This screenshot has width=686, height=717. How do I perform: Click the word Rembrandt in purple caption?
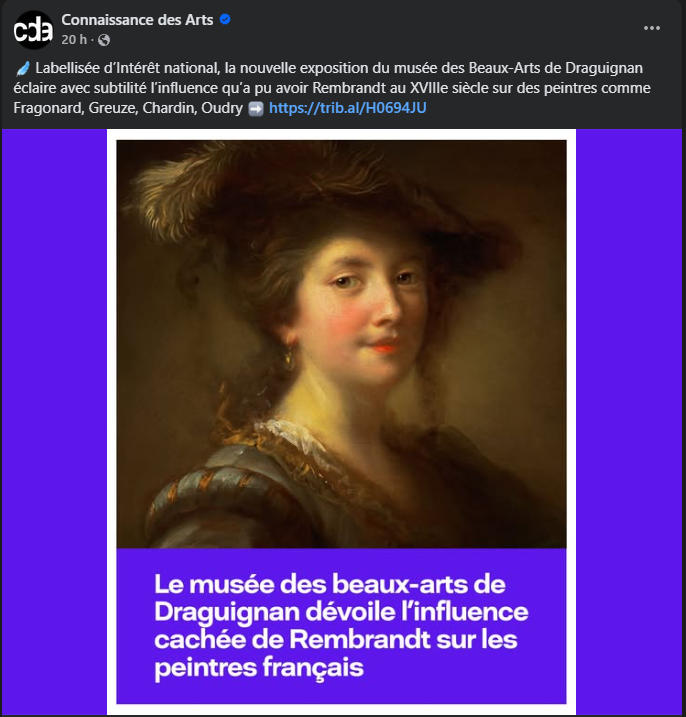360,639
